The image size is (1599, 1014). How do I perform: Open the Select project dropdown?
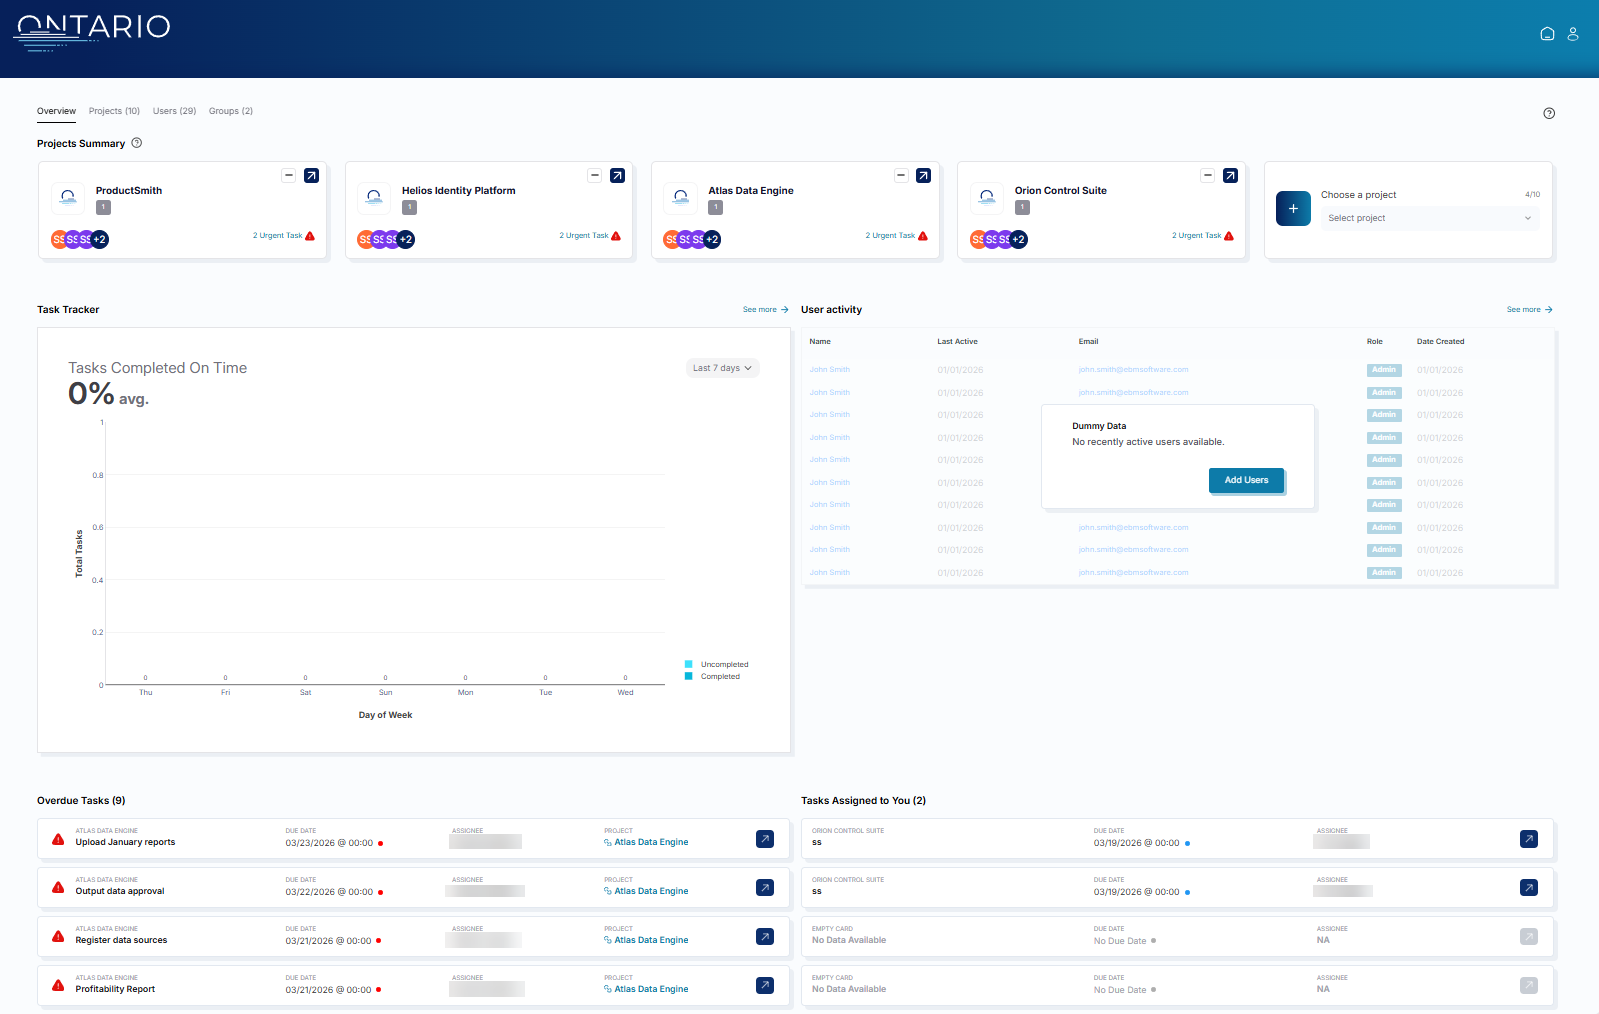(1429, 218)
